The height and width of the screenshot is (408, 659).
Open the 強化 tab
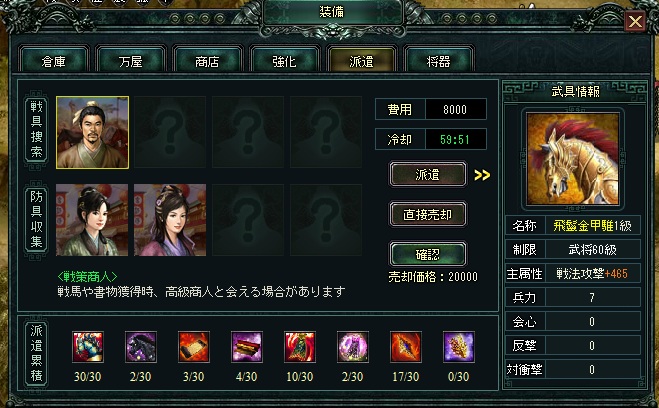(x=285, y=61)
